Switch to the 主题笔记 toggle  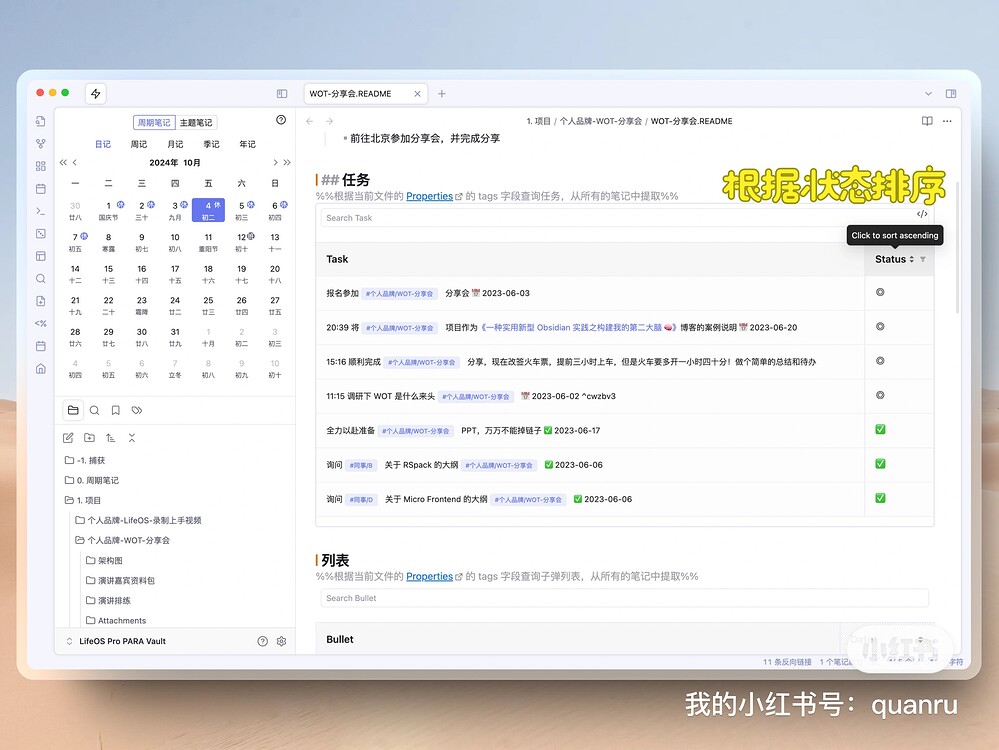pyautogui.click(x=194, y=122)
